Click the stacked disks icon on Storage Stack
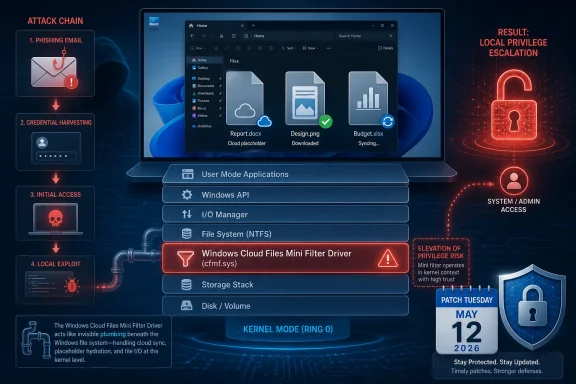This screenshot has width=576, height=384. pos(187,284)
